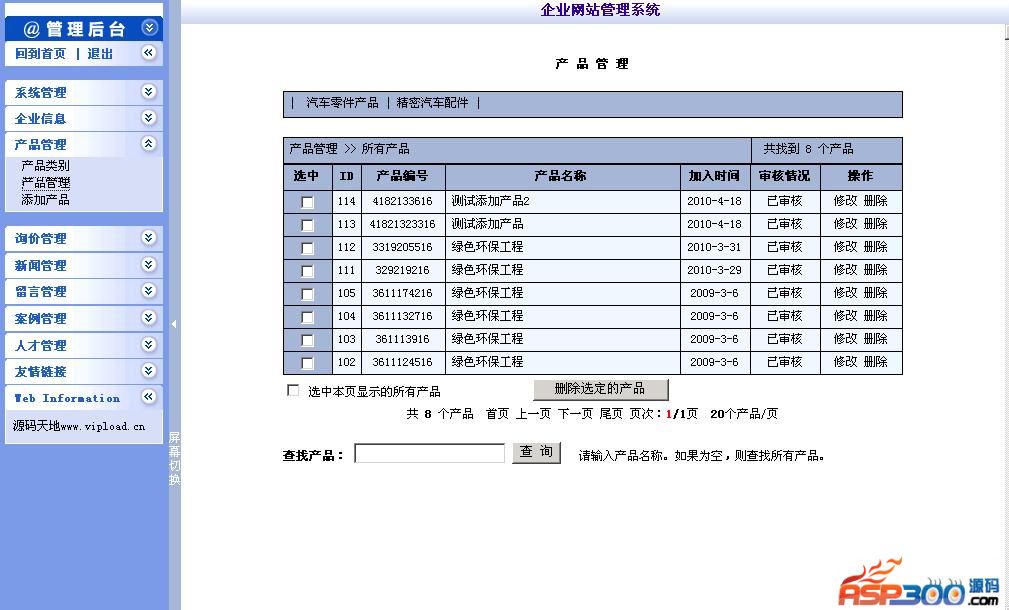Image resolution: width=1009 pixels, height=610 pixels.
Task: Click the 企业信息 menu label
Action: pos(41,119)
